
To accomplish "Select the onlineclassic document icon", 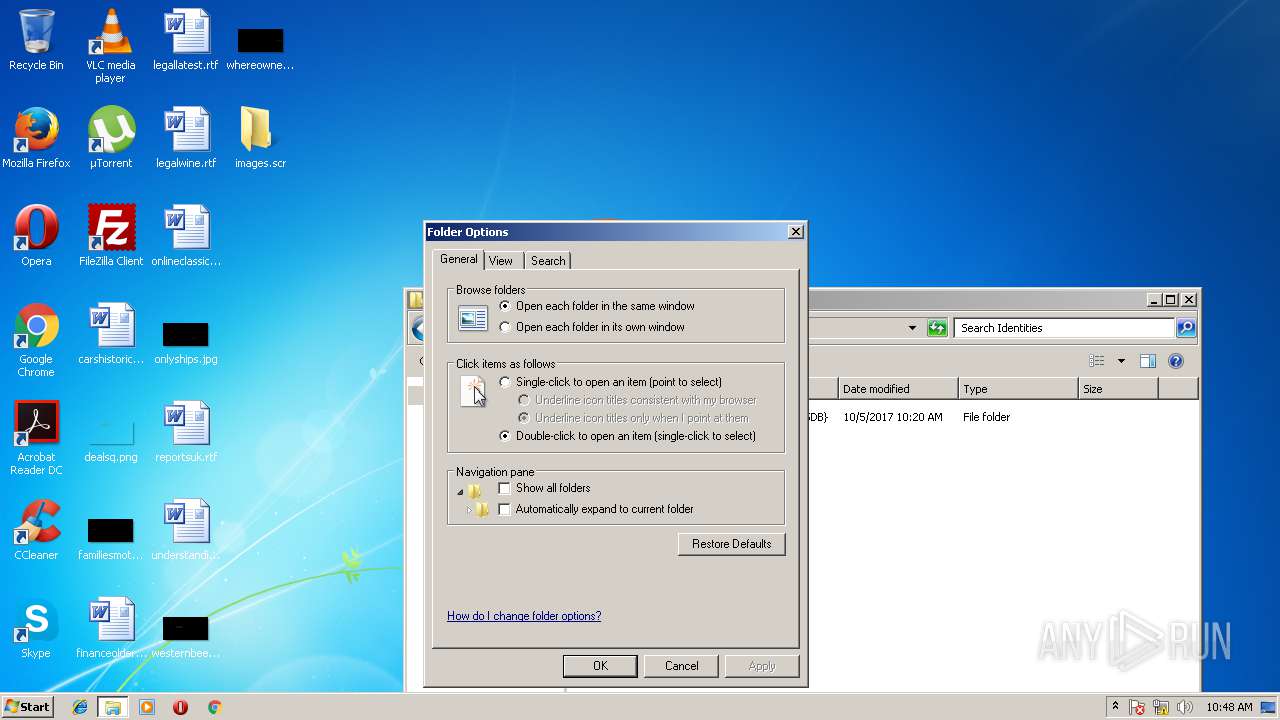I will (186, 236).
